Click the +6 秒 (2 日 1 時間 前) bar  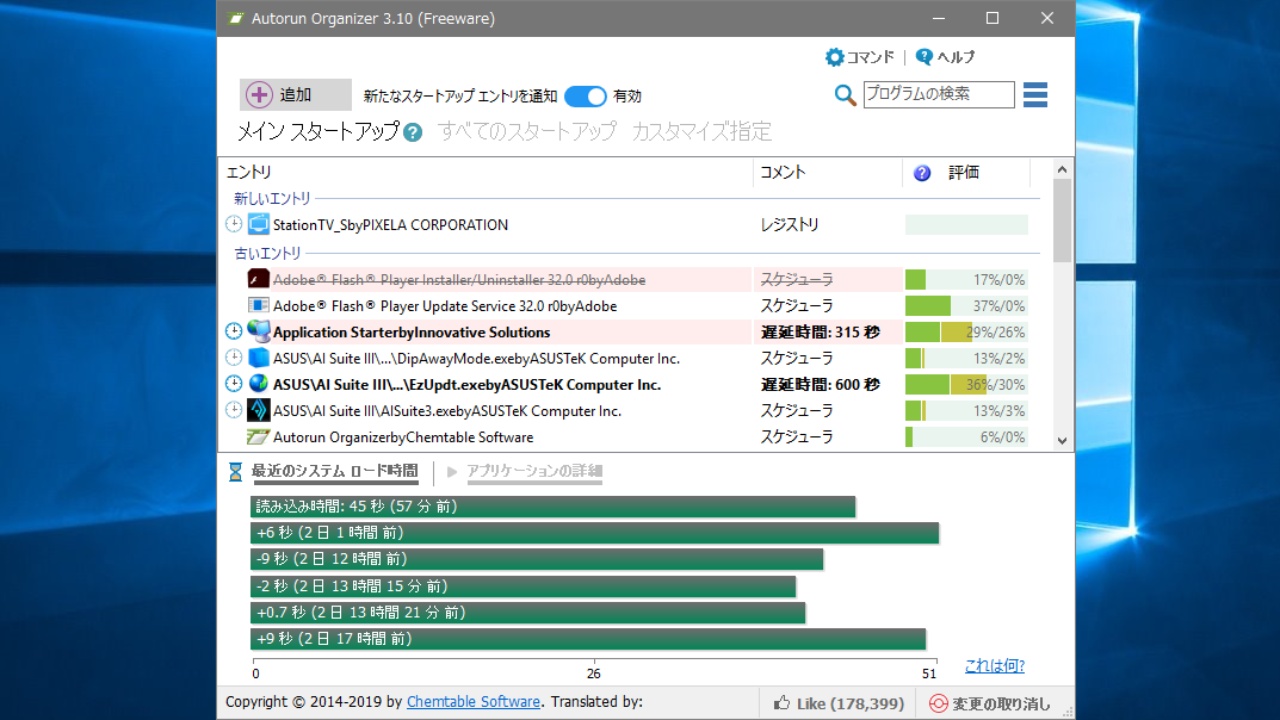(595, 533)
